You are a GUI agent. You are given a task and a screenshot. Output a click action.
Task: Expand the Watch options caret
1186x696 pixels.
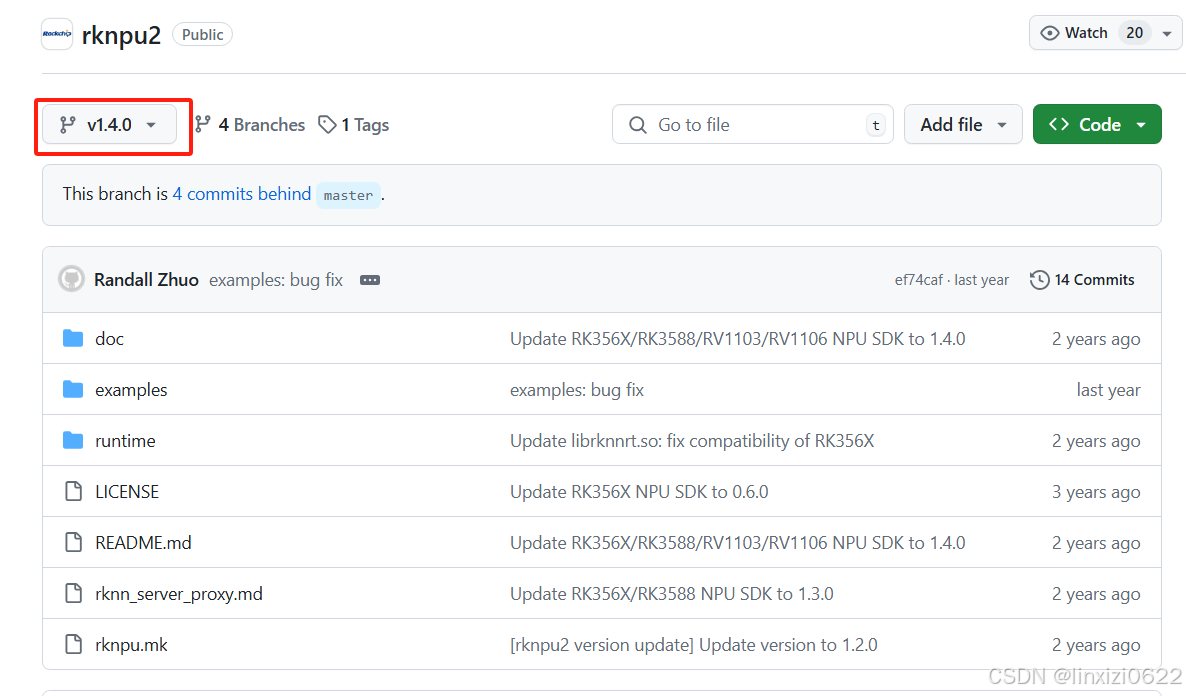[1167, 34]
